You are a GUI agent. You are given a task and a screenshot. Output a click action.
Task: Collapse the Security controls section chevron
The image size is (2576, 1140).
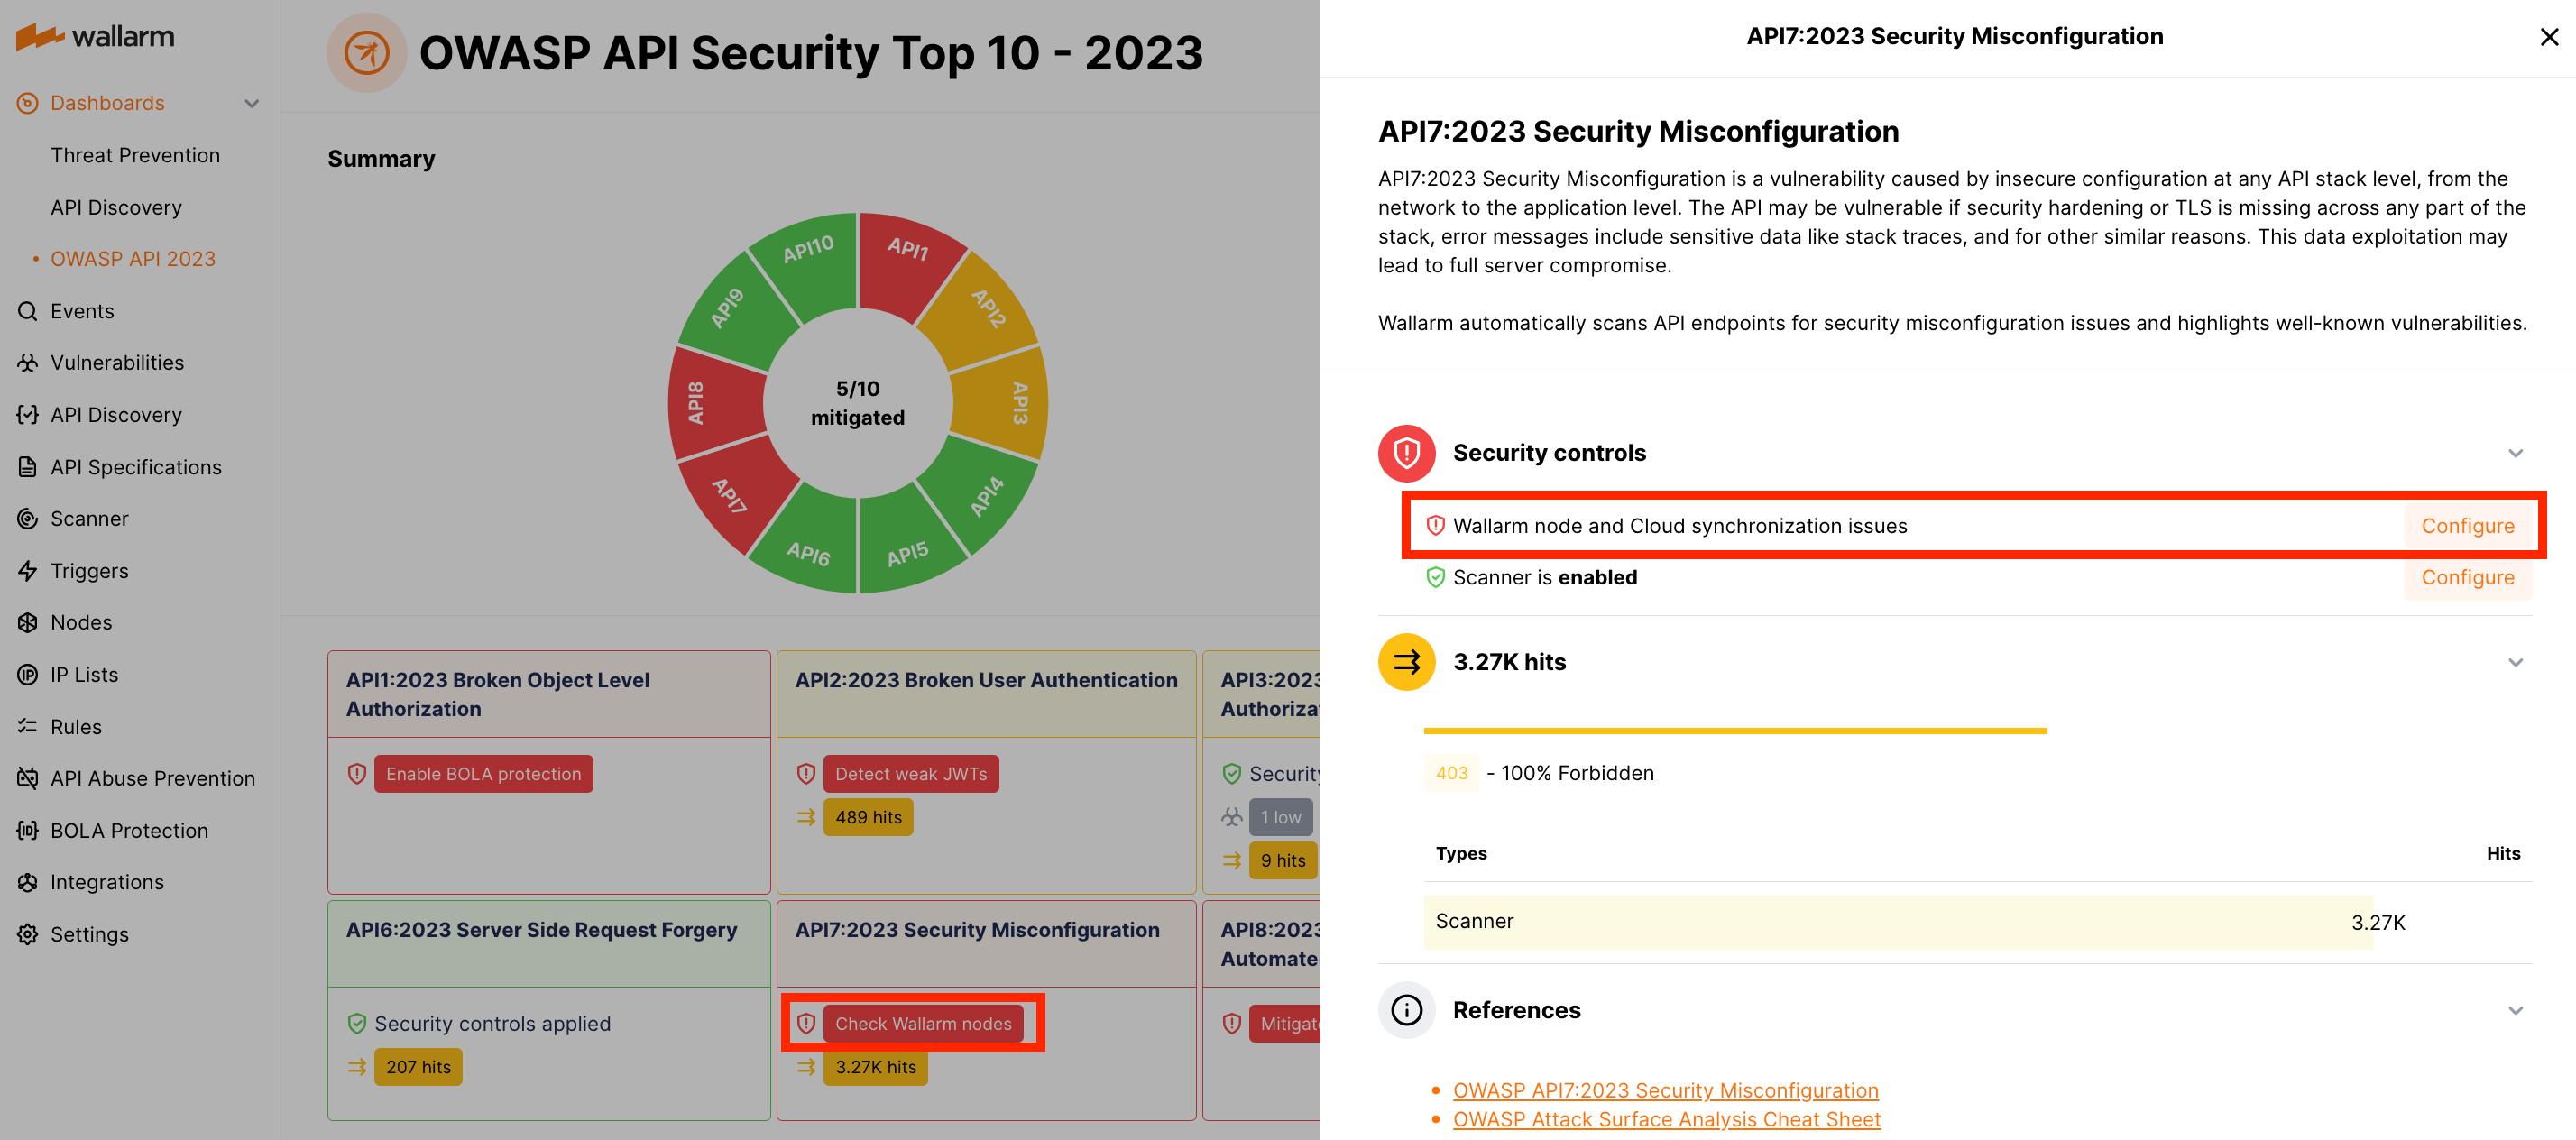2515,453
